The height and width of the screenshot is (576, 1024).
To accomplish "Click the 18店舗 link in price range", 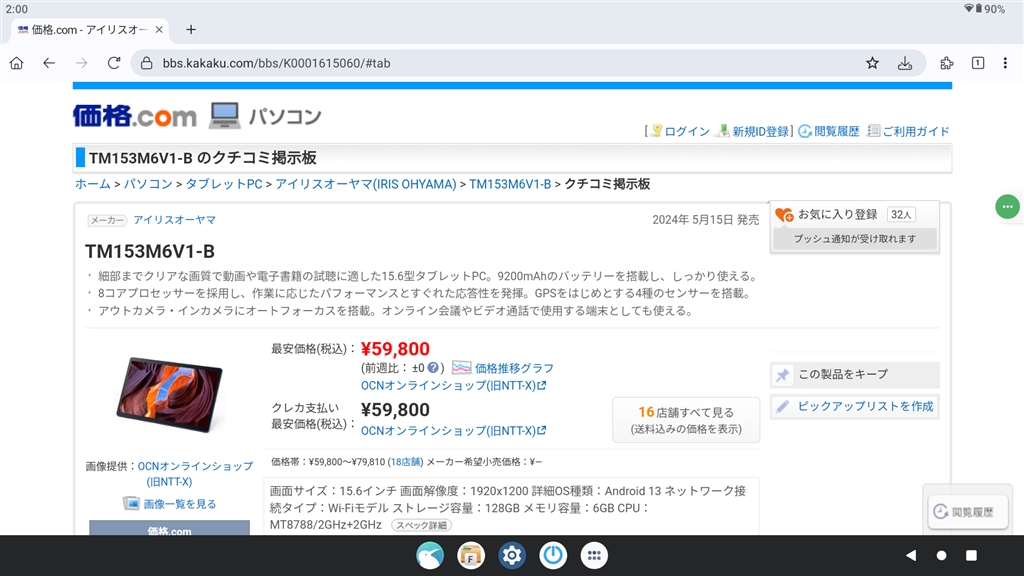I will coord(406,462).
